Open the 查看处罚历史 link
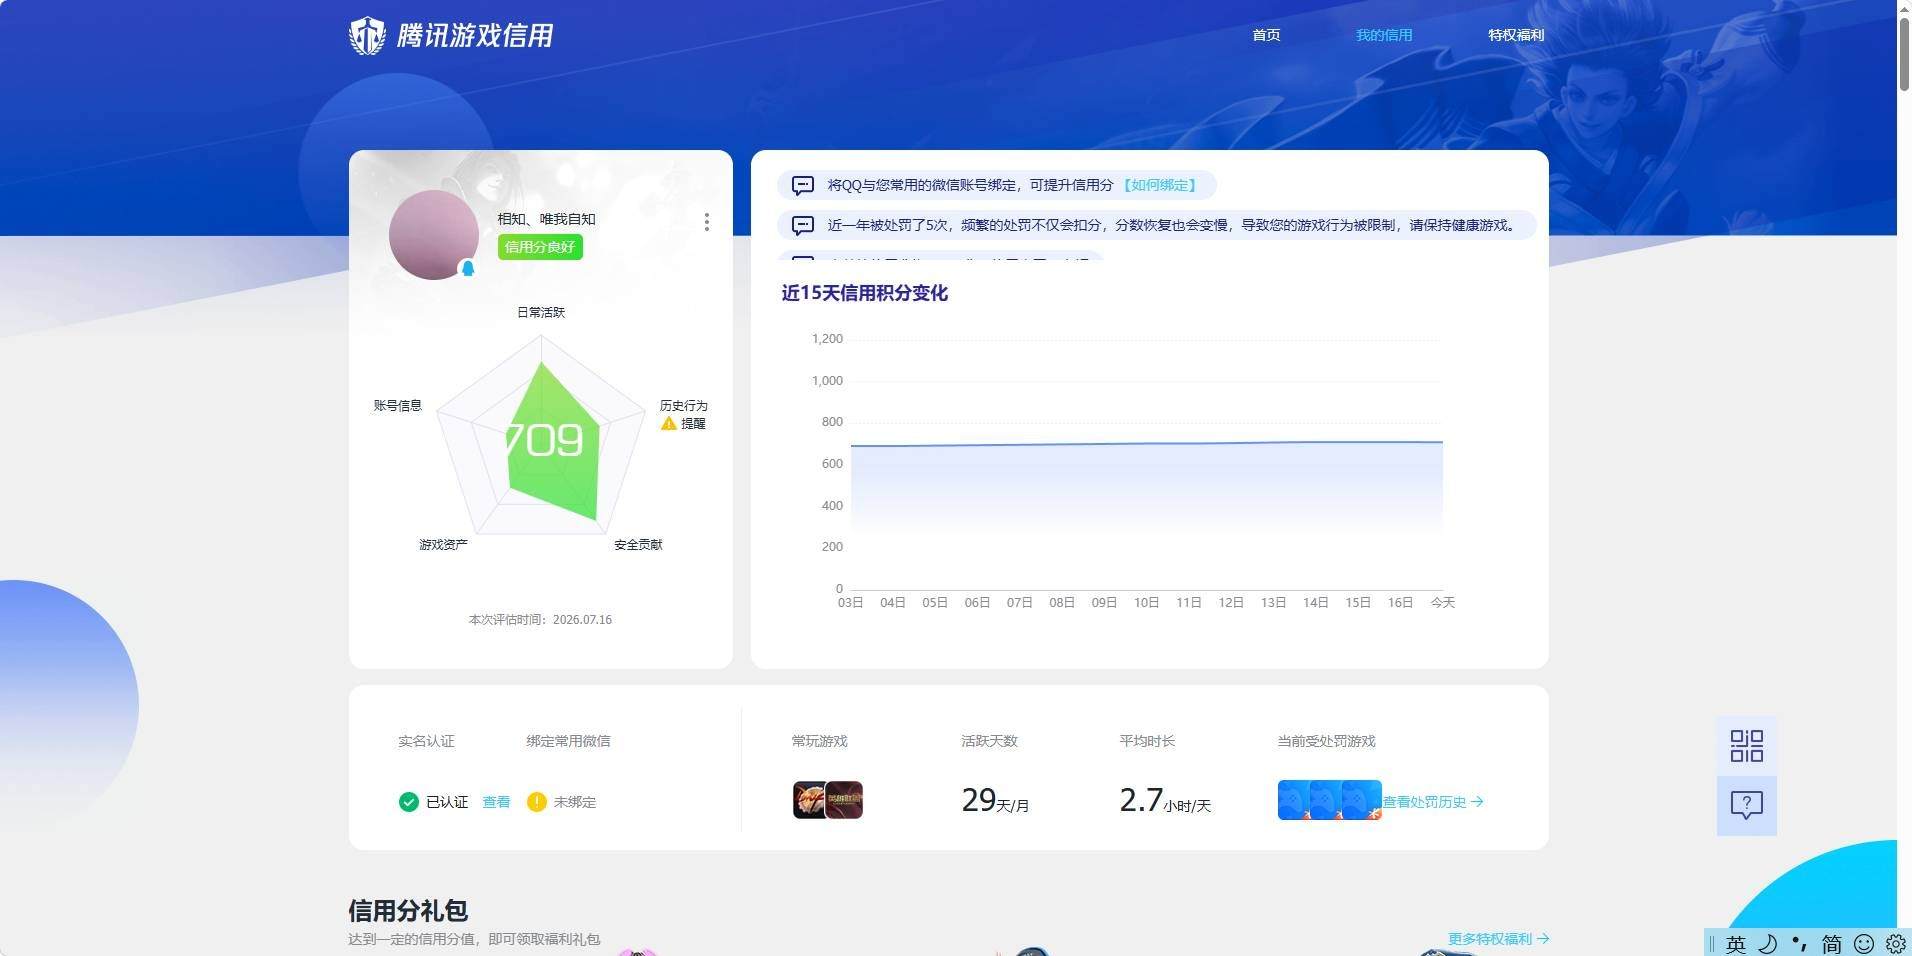Image resolution: width=1912 pixels, height=956 pixels. tap(1433, 802)
